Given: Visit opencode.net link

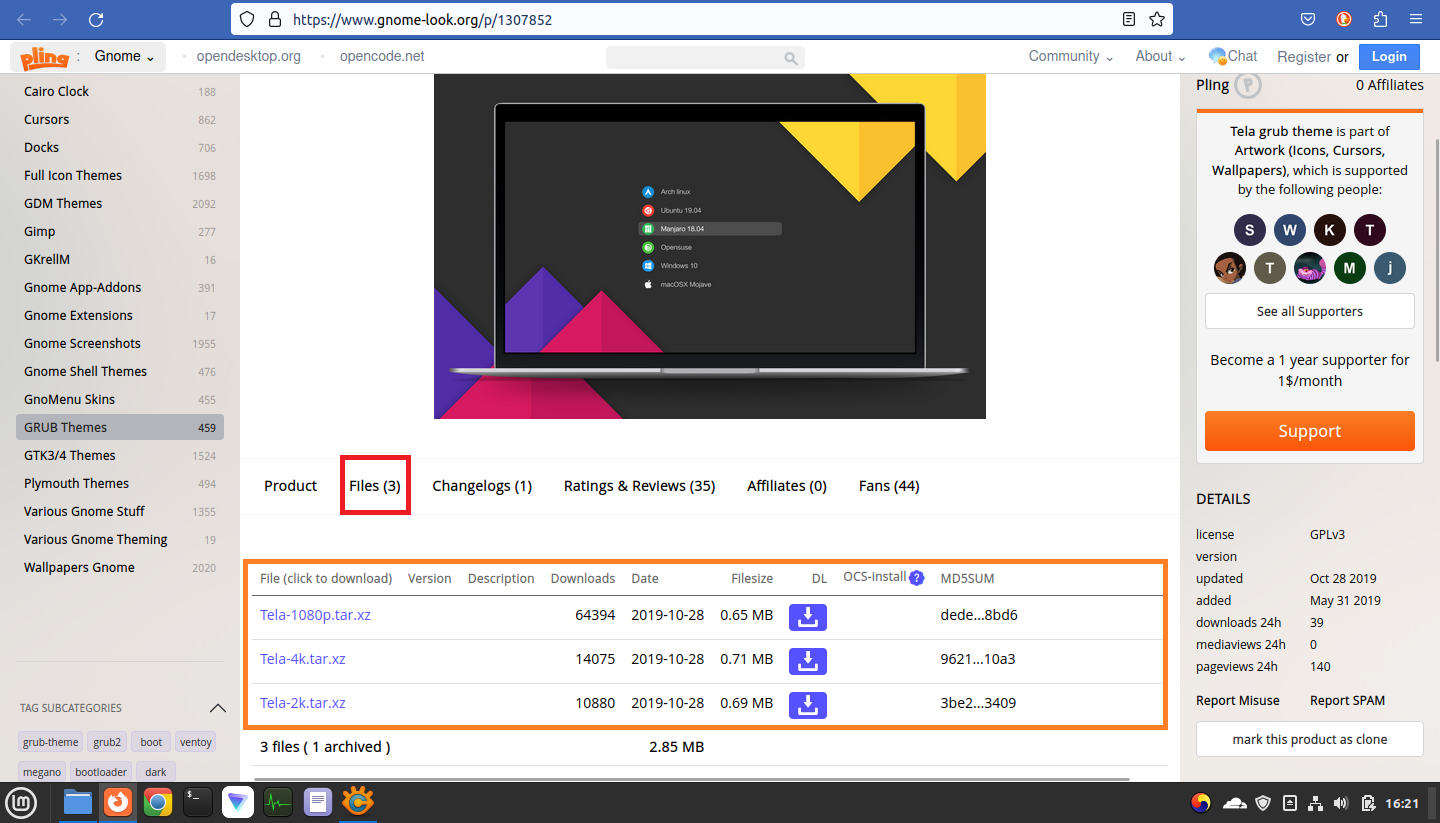Looking at the screenshot, I should 382,56.
